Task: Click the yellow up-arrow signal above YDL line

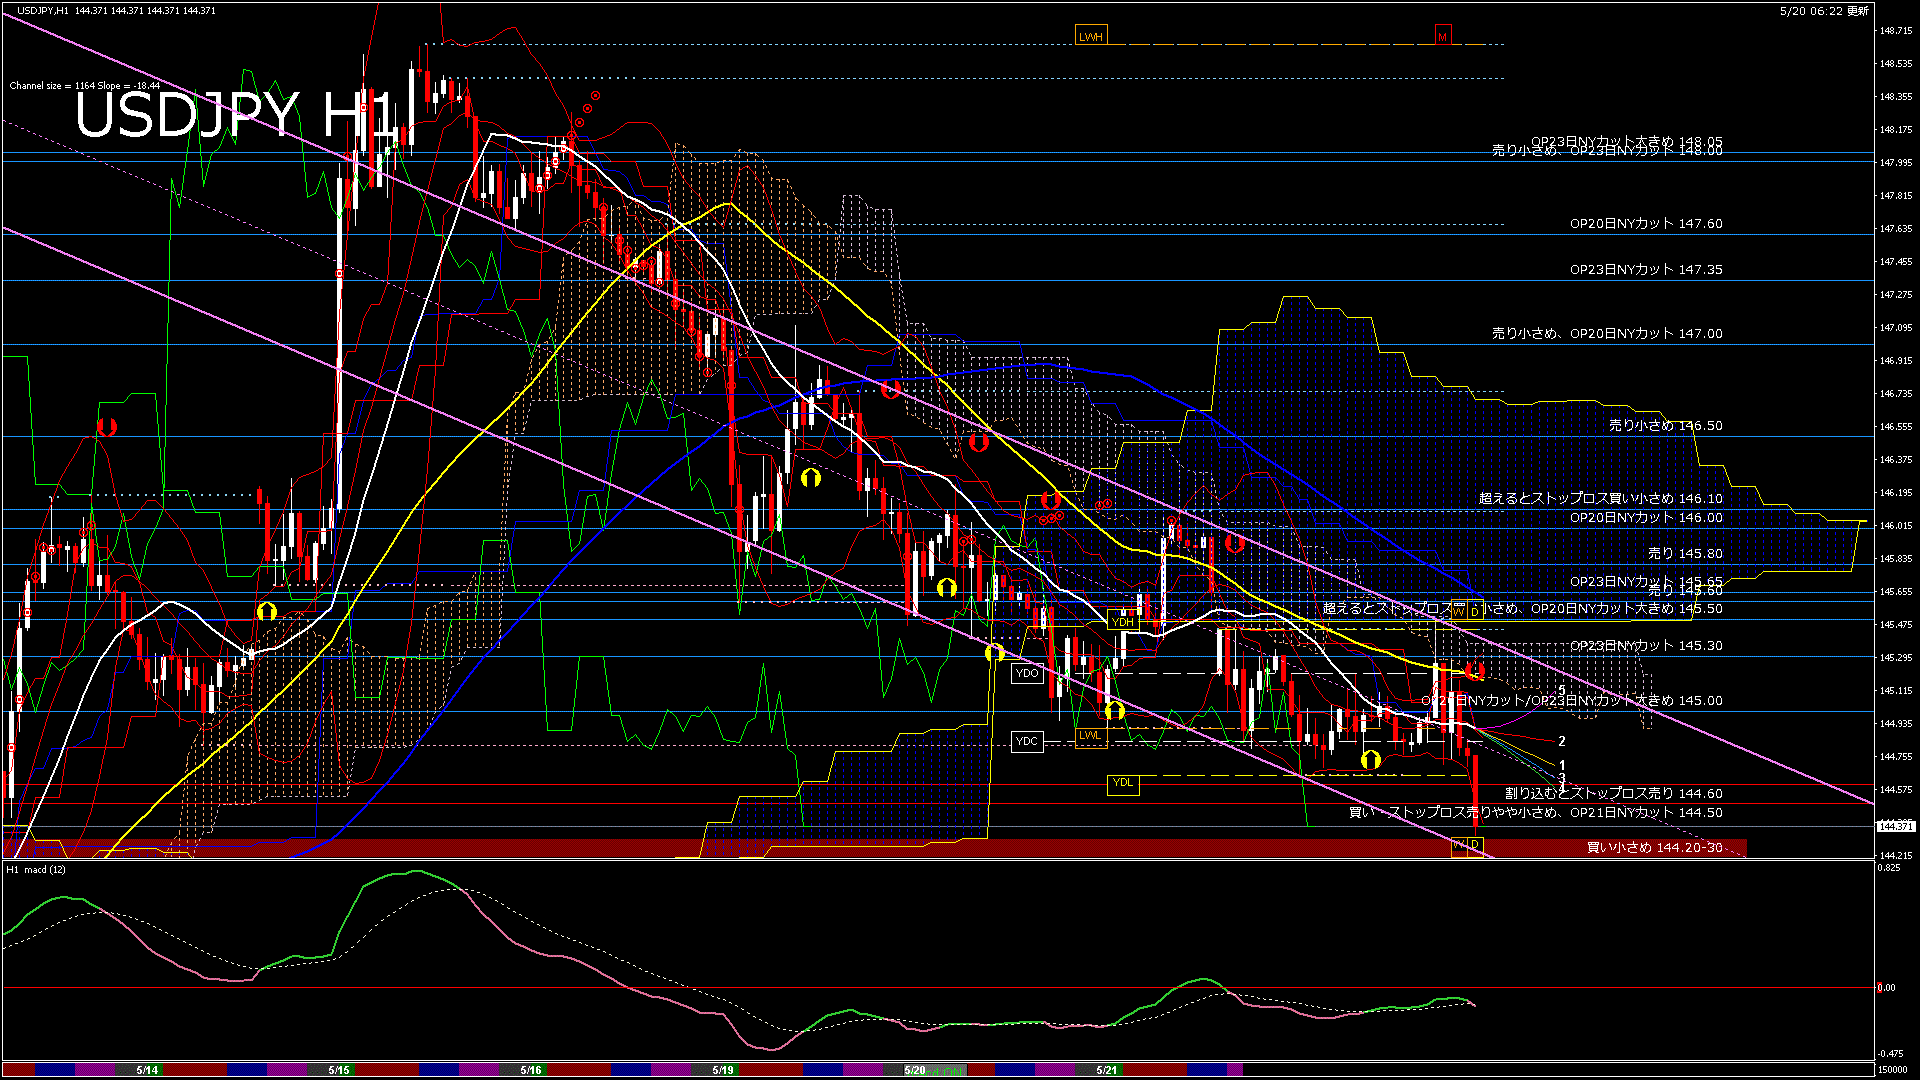Action: (1371, 761)
